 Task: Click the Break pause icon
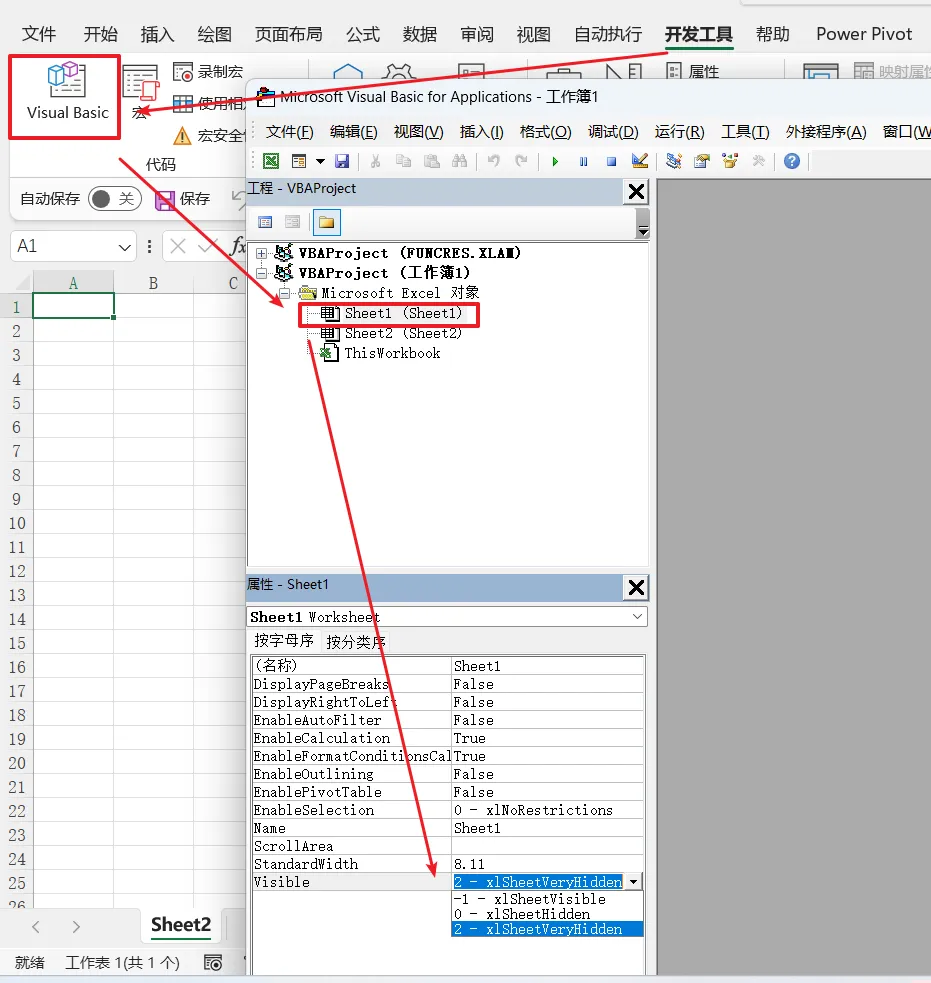point(583,161)
